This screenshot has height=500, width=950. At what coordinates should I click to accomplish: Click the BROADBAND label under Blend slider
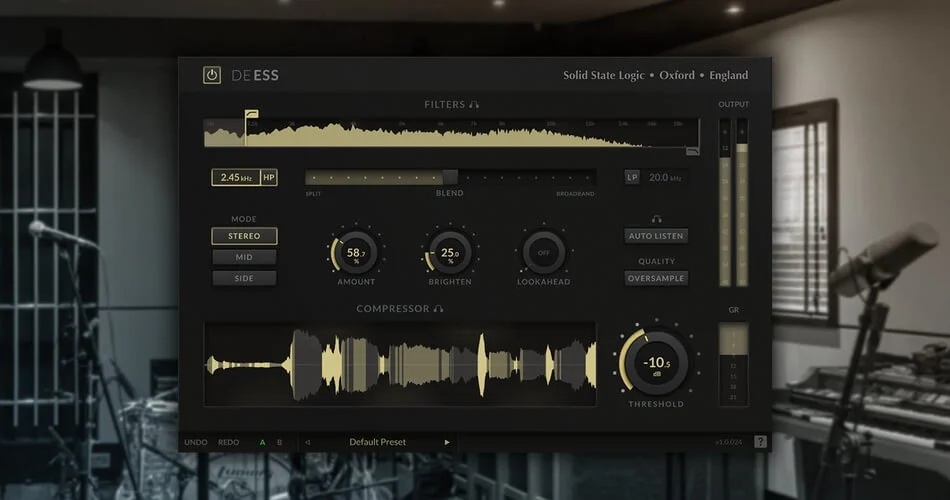click(575, 194)
